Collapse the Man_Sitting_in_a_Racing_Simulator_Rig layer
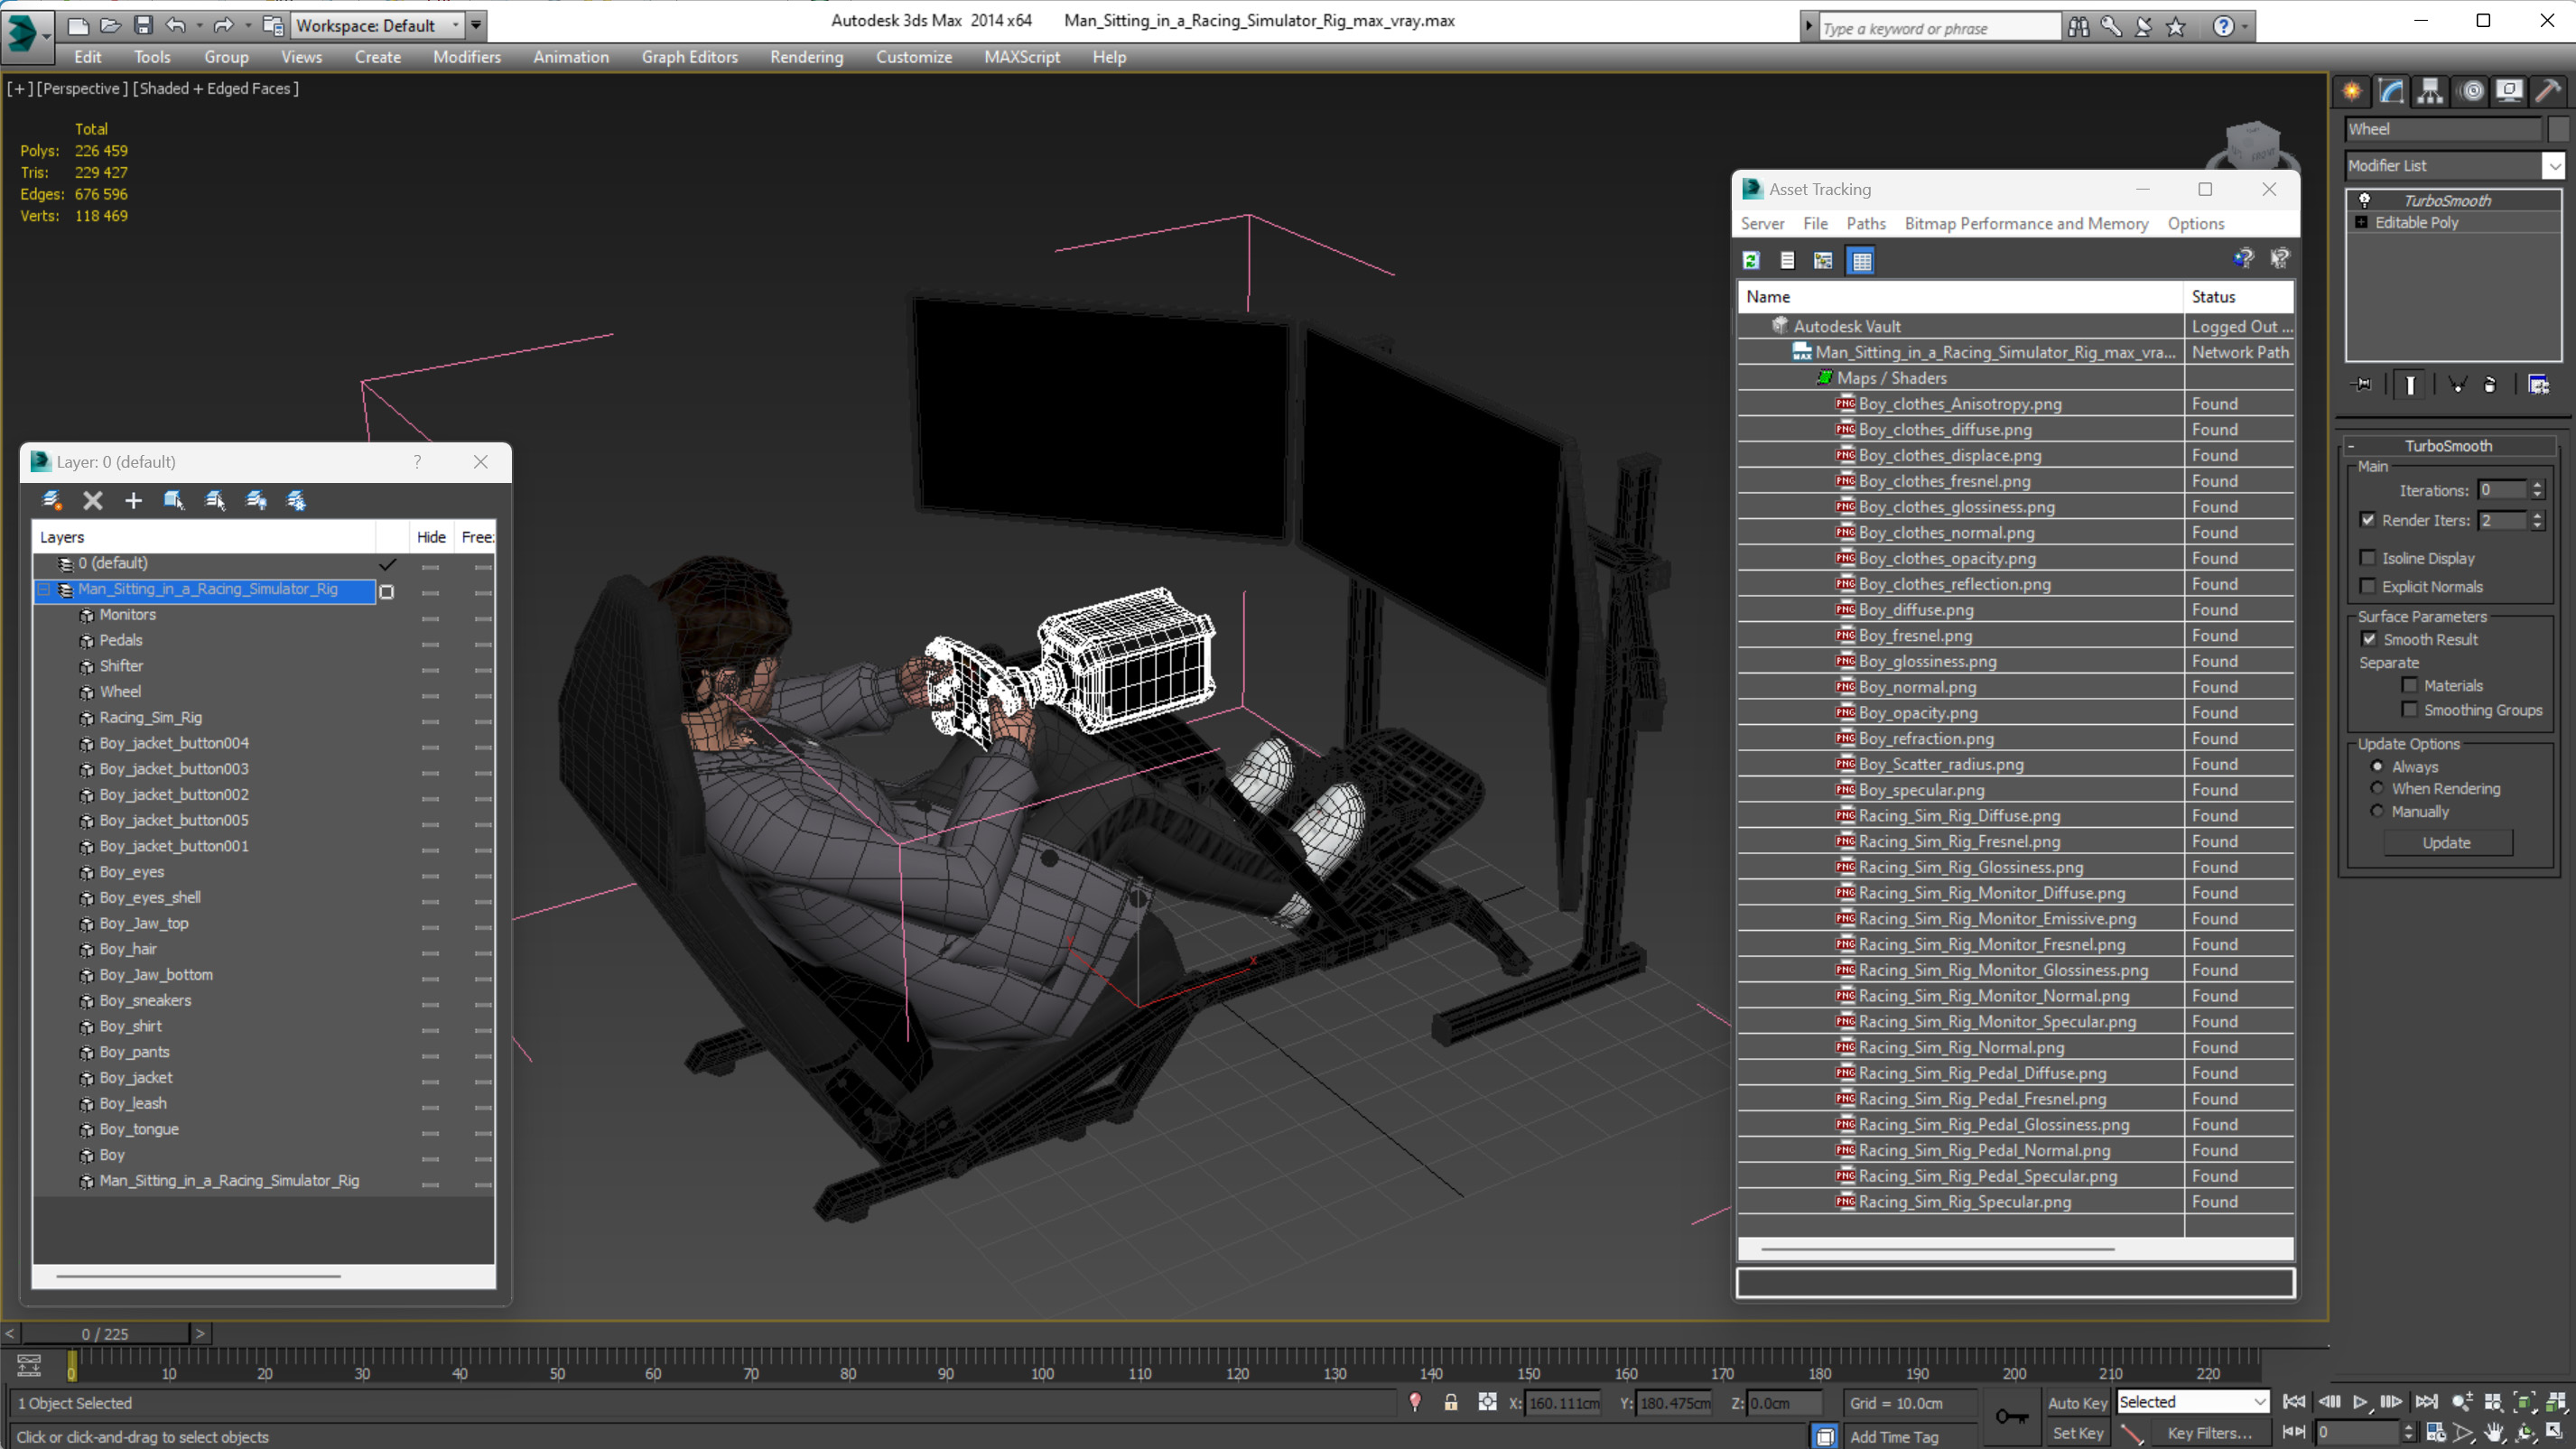 pyautogui.click(x=44, y=589)
